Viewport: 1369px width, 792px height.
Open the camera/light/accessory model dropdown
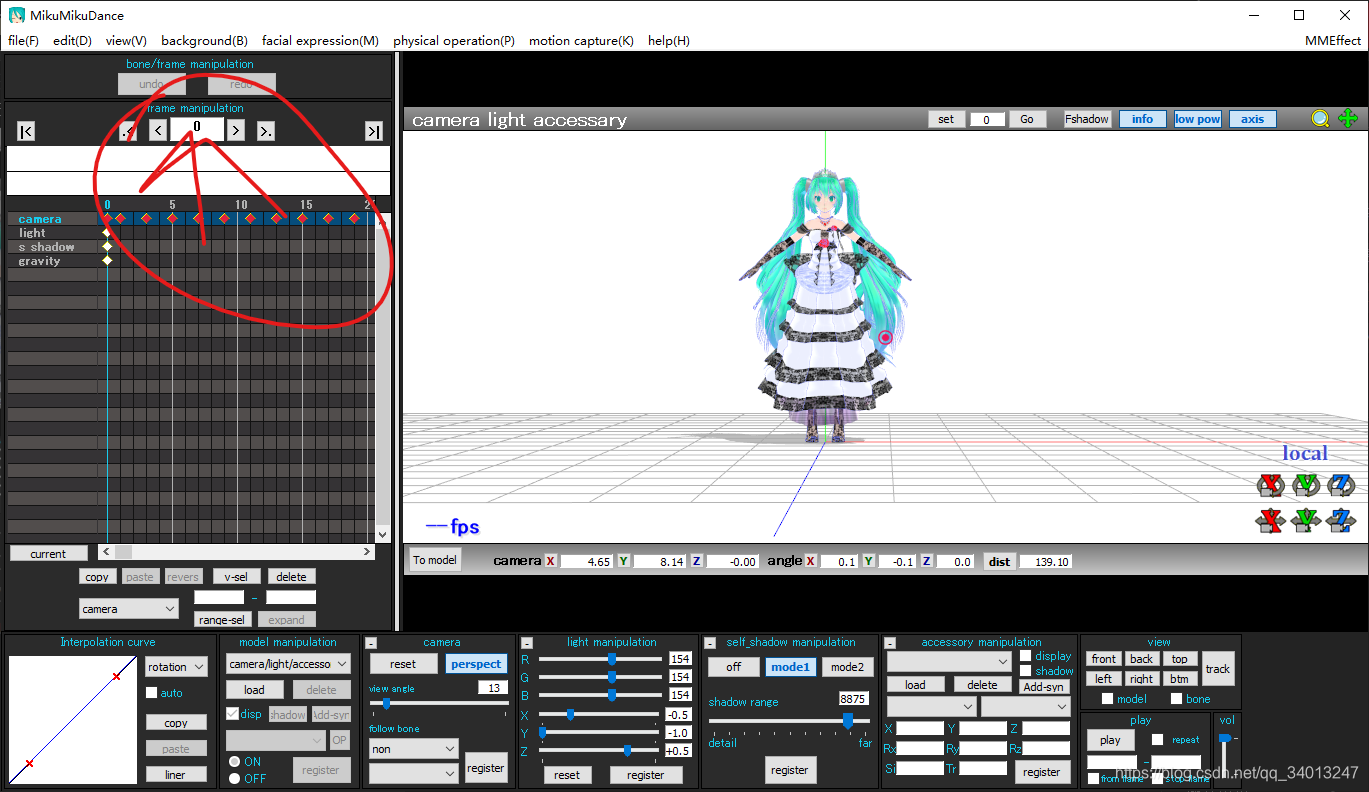288,664
